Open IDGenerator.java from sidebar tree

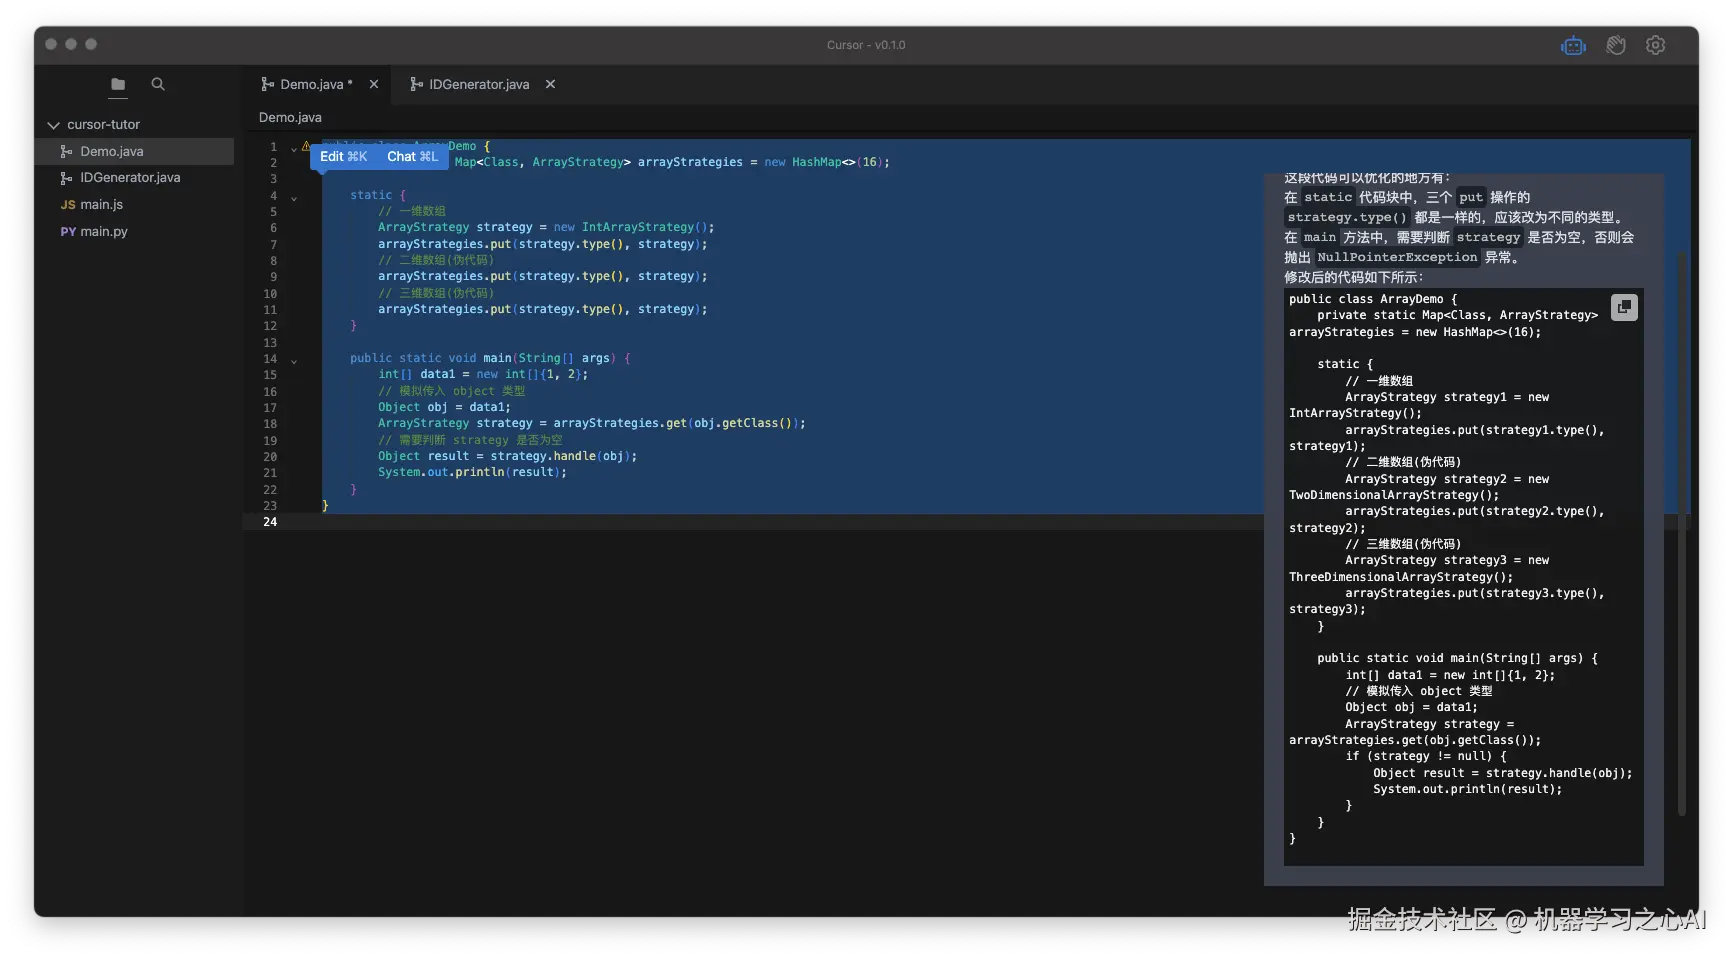click(x=130, y=178)
